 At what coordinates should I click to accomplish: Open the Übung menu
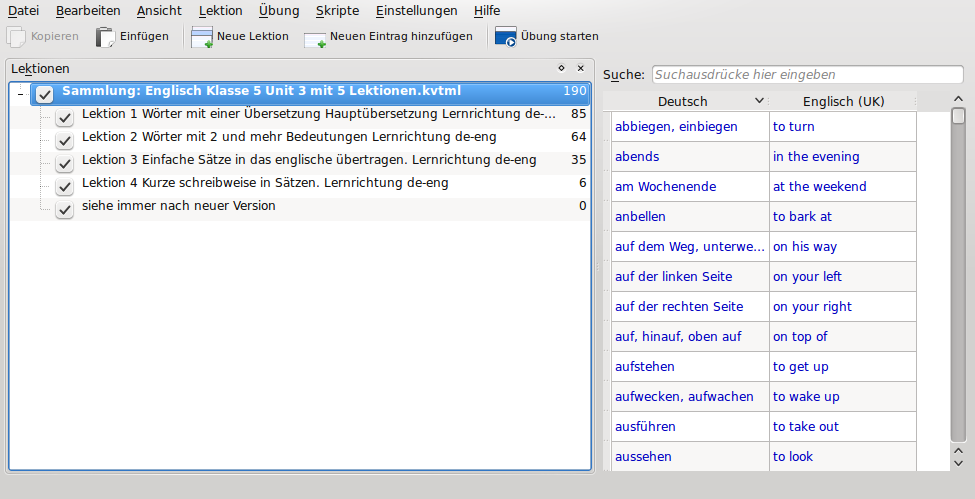(x=279, y=11)
